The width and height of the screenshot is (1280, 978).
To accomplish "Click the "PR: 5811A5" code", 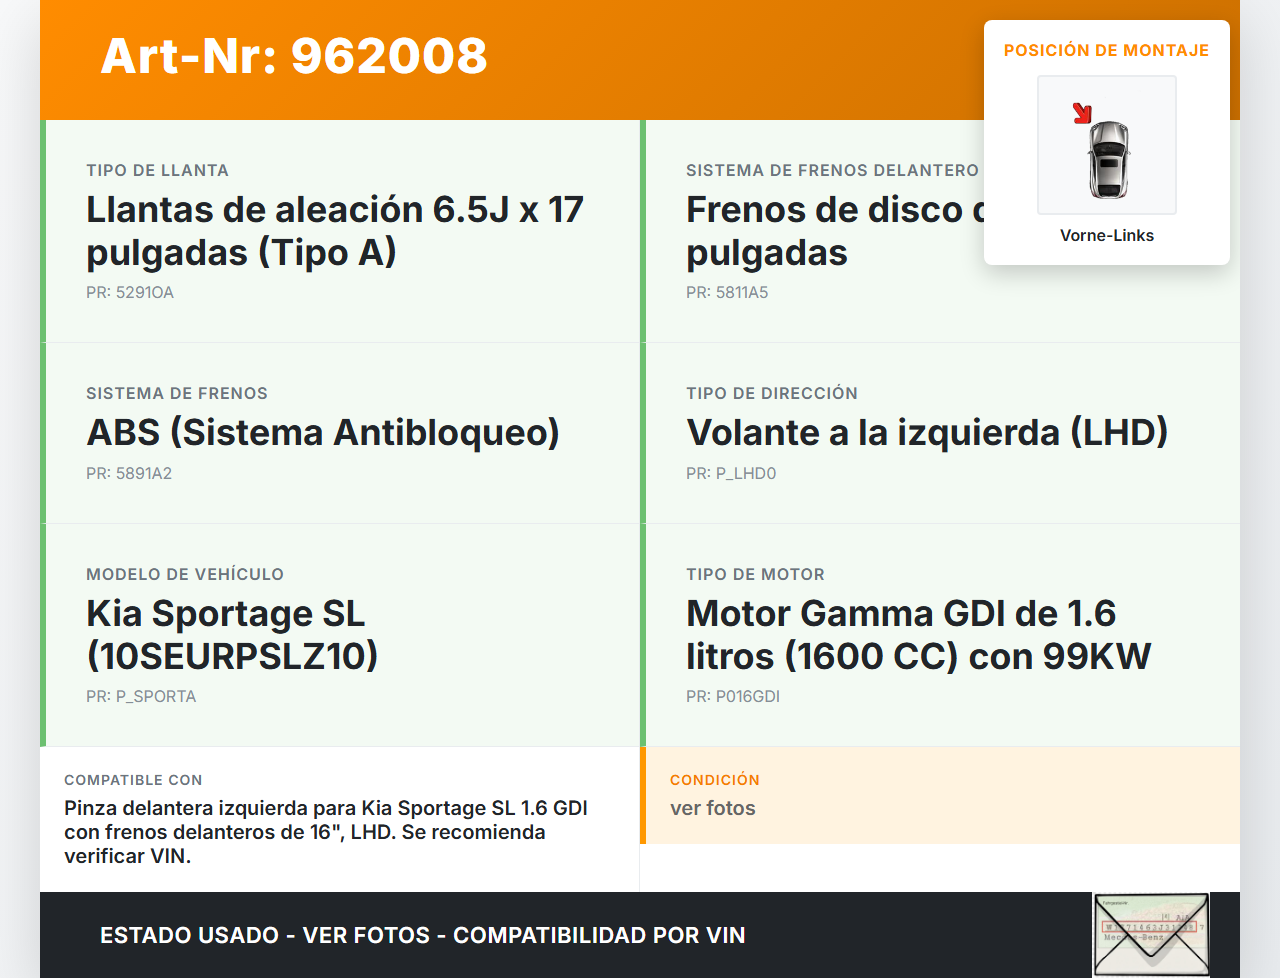I will click(x=727, y=292).
